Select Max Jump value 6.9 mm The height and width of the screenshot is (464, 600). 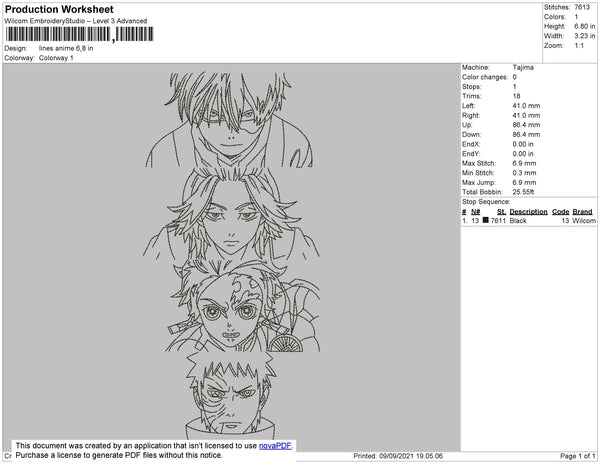(524, 182)
